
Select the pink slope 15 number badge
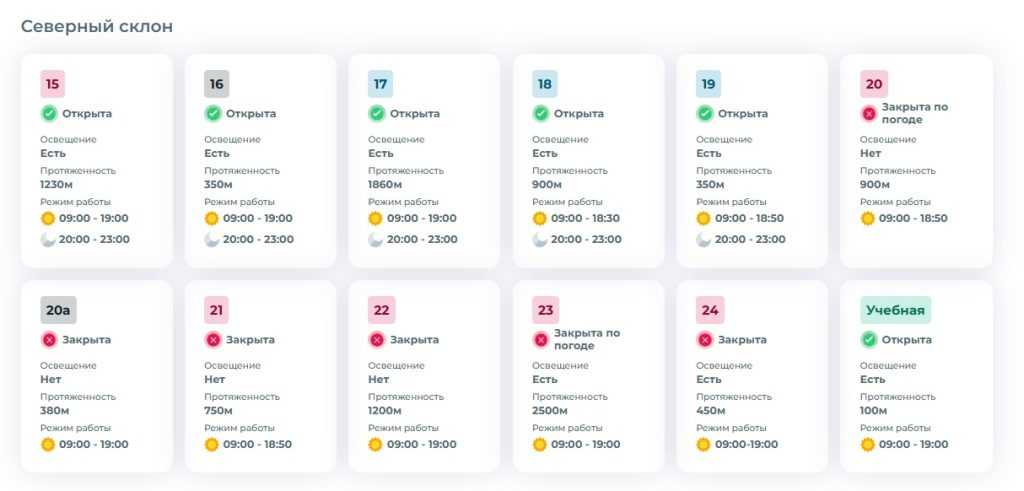coord(52,84)
